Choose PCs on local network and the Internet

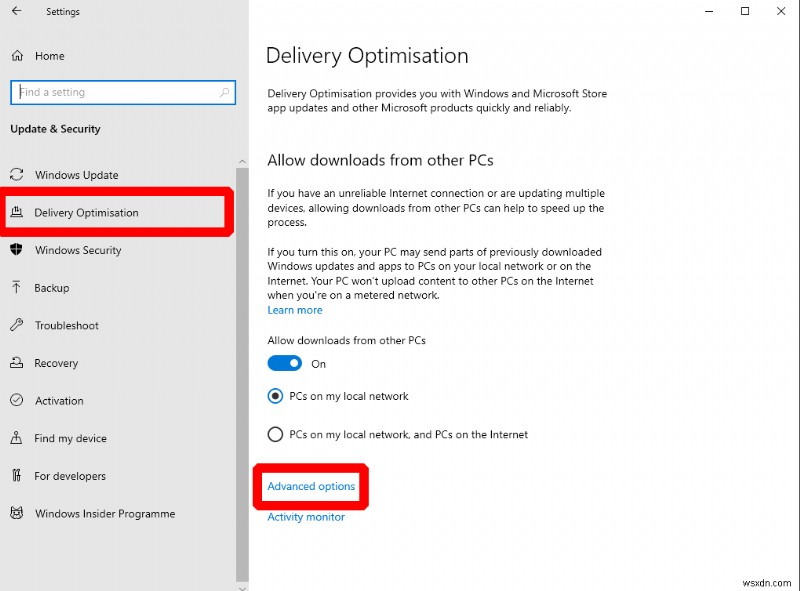[275, 434]
